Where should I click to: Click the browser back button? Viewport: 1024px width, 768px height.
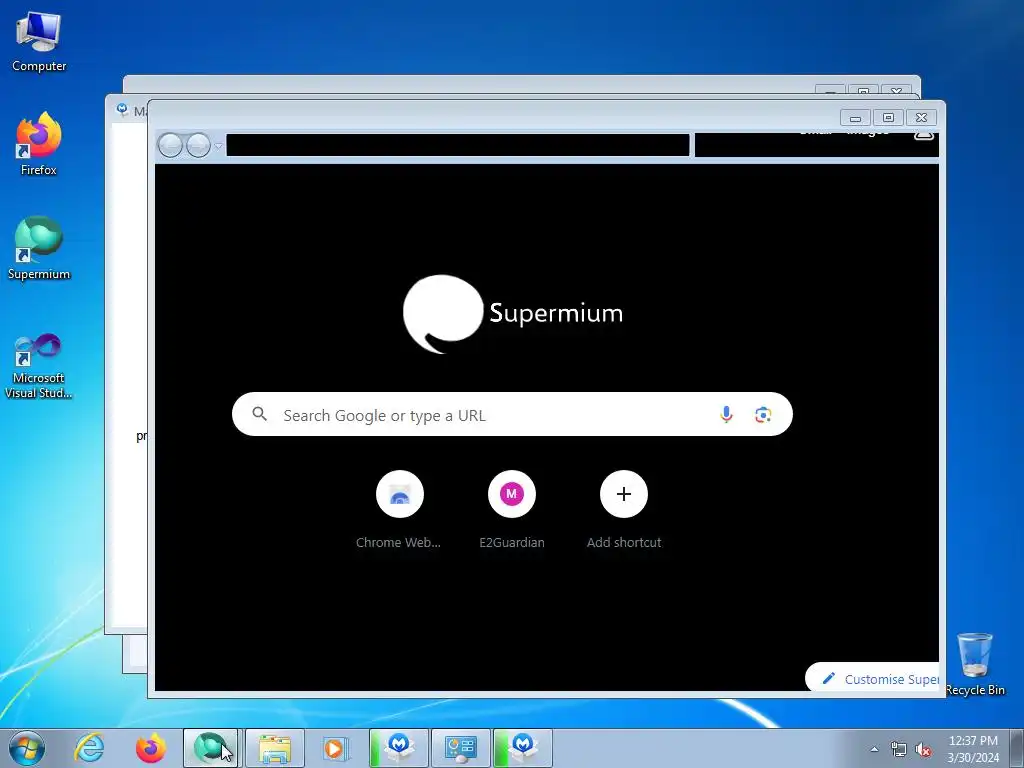[170, 145]
